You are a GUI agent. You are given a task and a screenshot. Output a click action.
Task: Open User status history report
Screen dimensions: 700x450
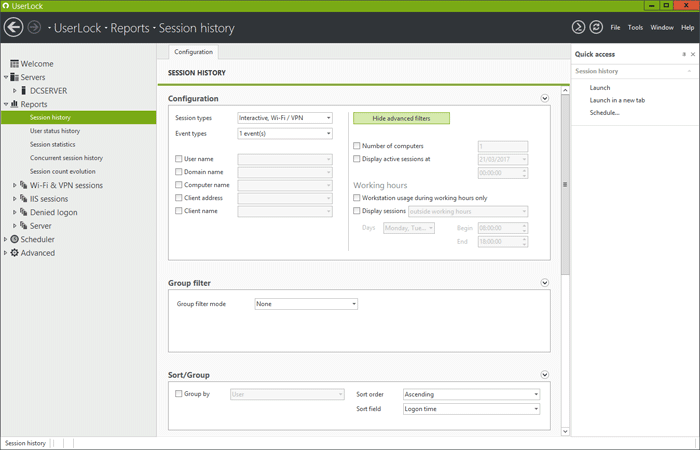coord(55,131)
